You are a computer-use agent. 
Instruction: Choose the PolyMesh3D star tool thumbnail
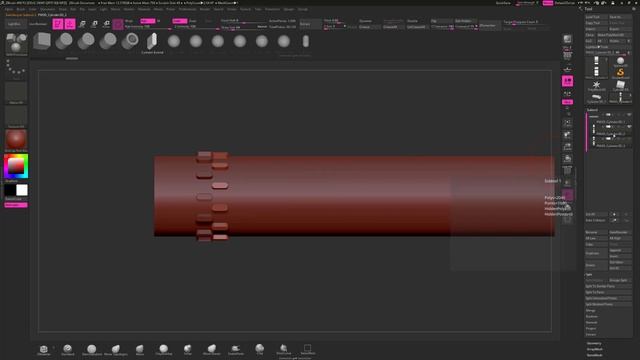click(x=596, y=85)
